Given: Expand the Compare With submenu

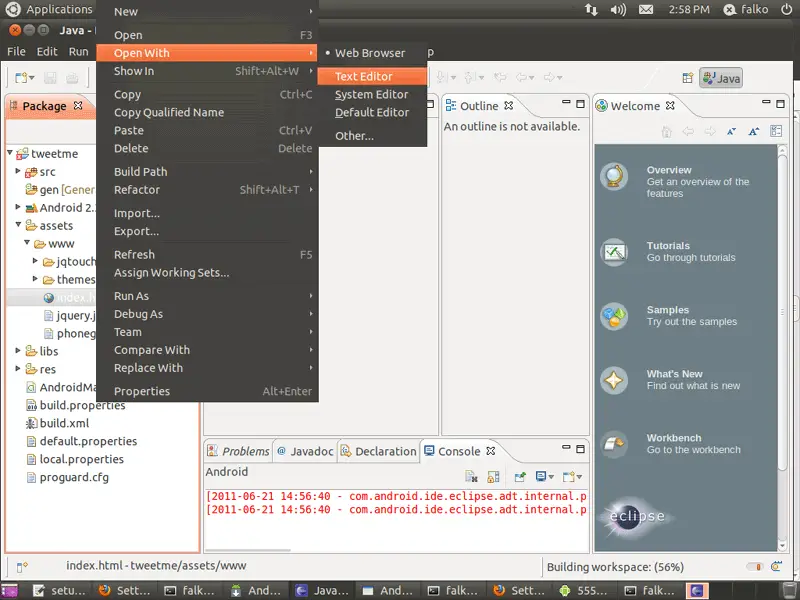Looking at the screenshot, I should pyautogui.click(x=207, y=350).
